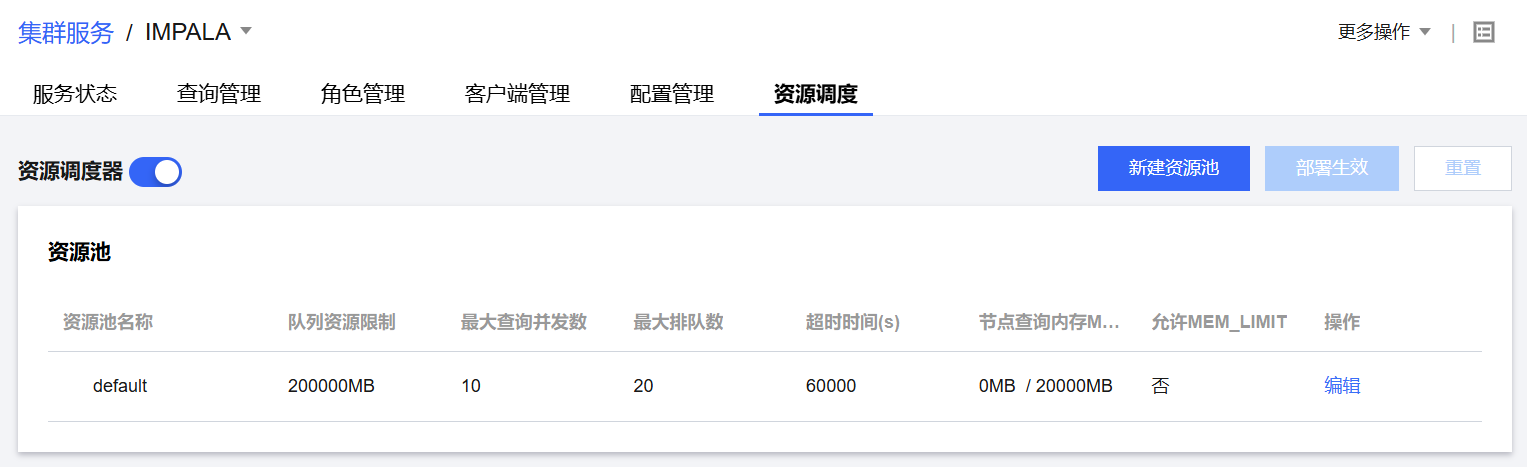
Task: Click the 重置 button
Action: tap(1462, 168)
